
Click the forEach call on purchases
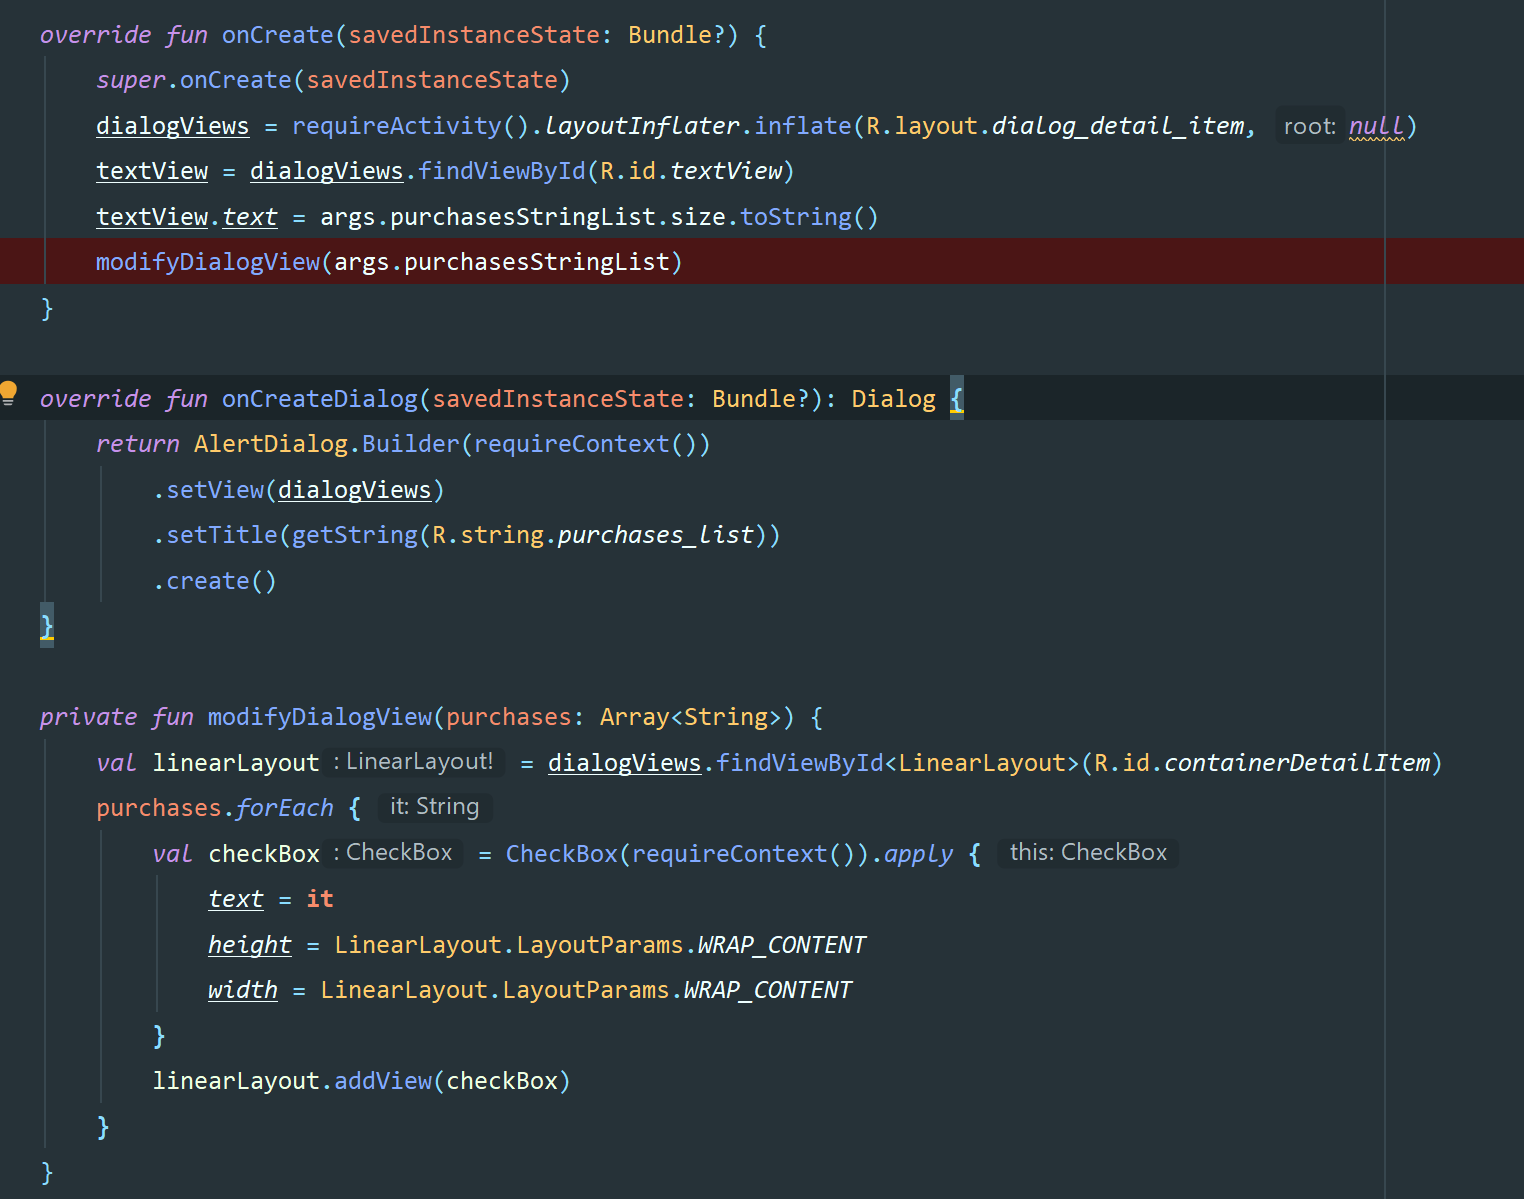284,808
